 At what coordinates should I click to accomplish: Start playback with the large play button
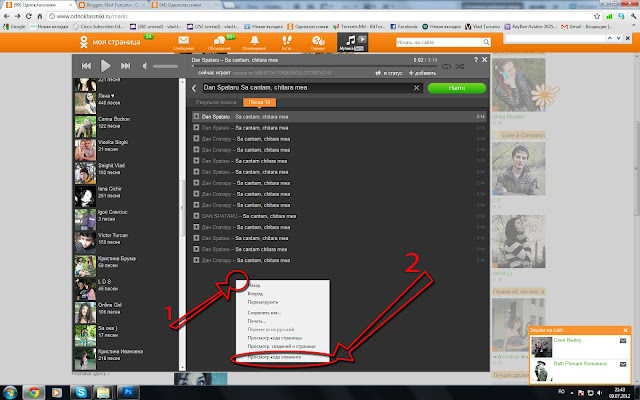[105, 66]
